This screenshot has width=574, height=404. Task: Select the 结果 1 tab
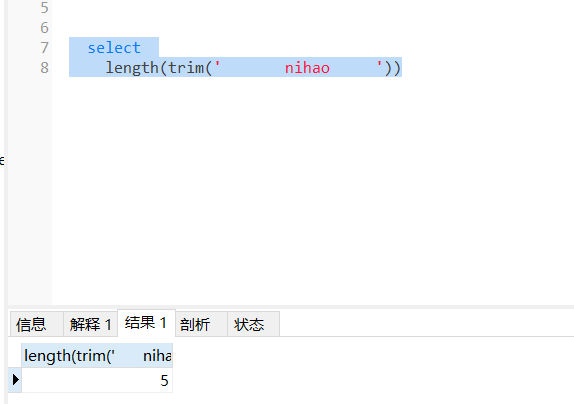pyautogui.click(x=146, y=323)
